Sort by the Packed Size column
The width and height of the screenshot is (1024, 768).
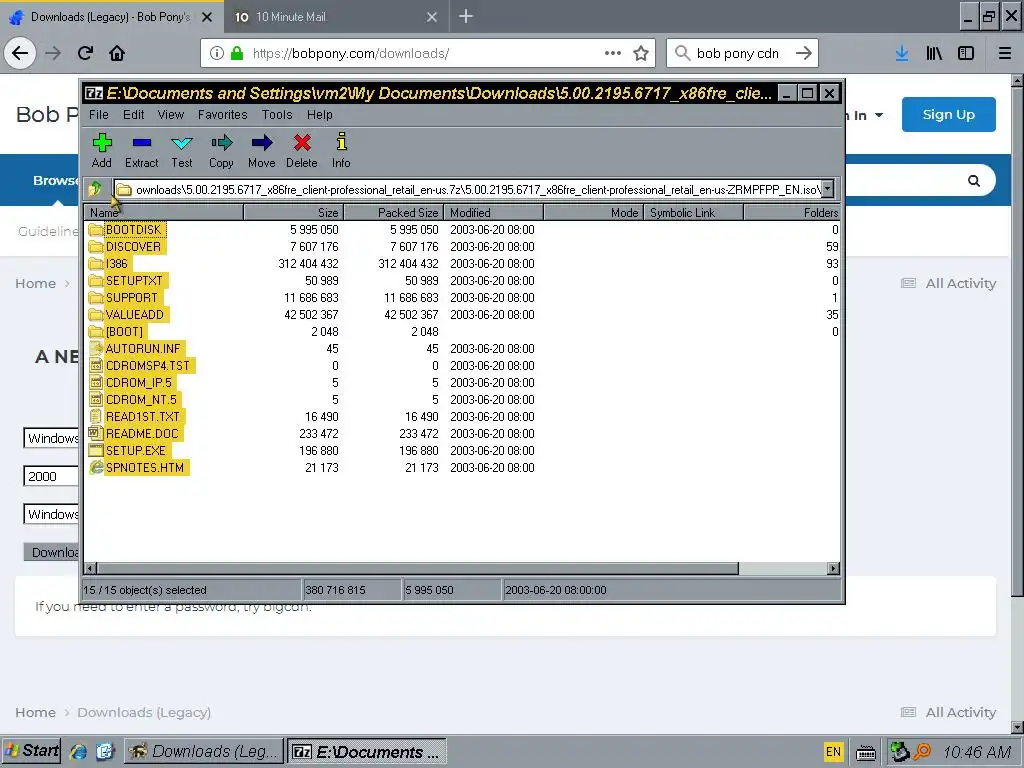coord(394,213)
